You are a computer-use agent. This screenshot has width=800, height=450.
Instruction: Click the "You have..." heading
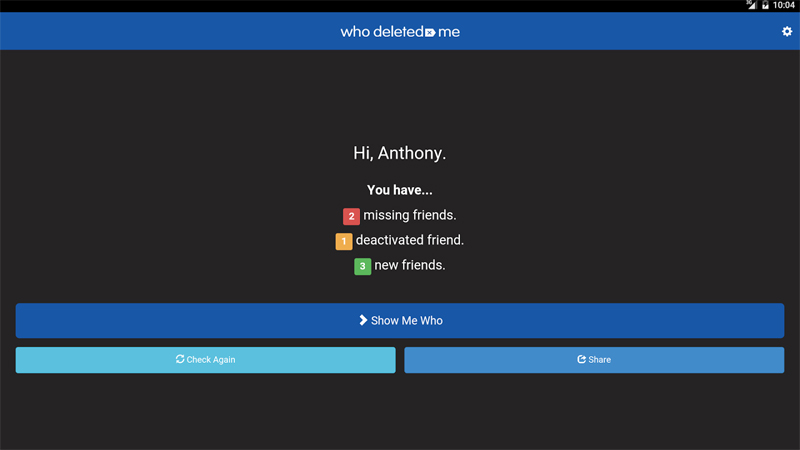(x=400, y=190)
